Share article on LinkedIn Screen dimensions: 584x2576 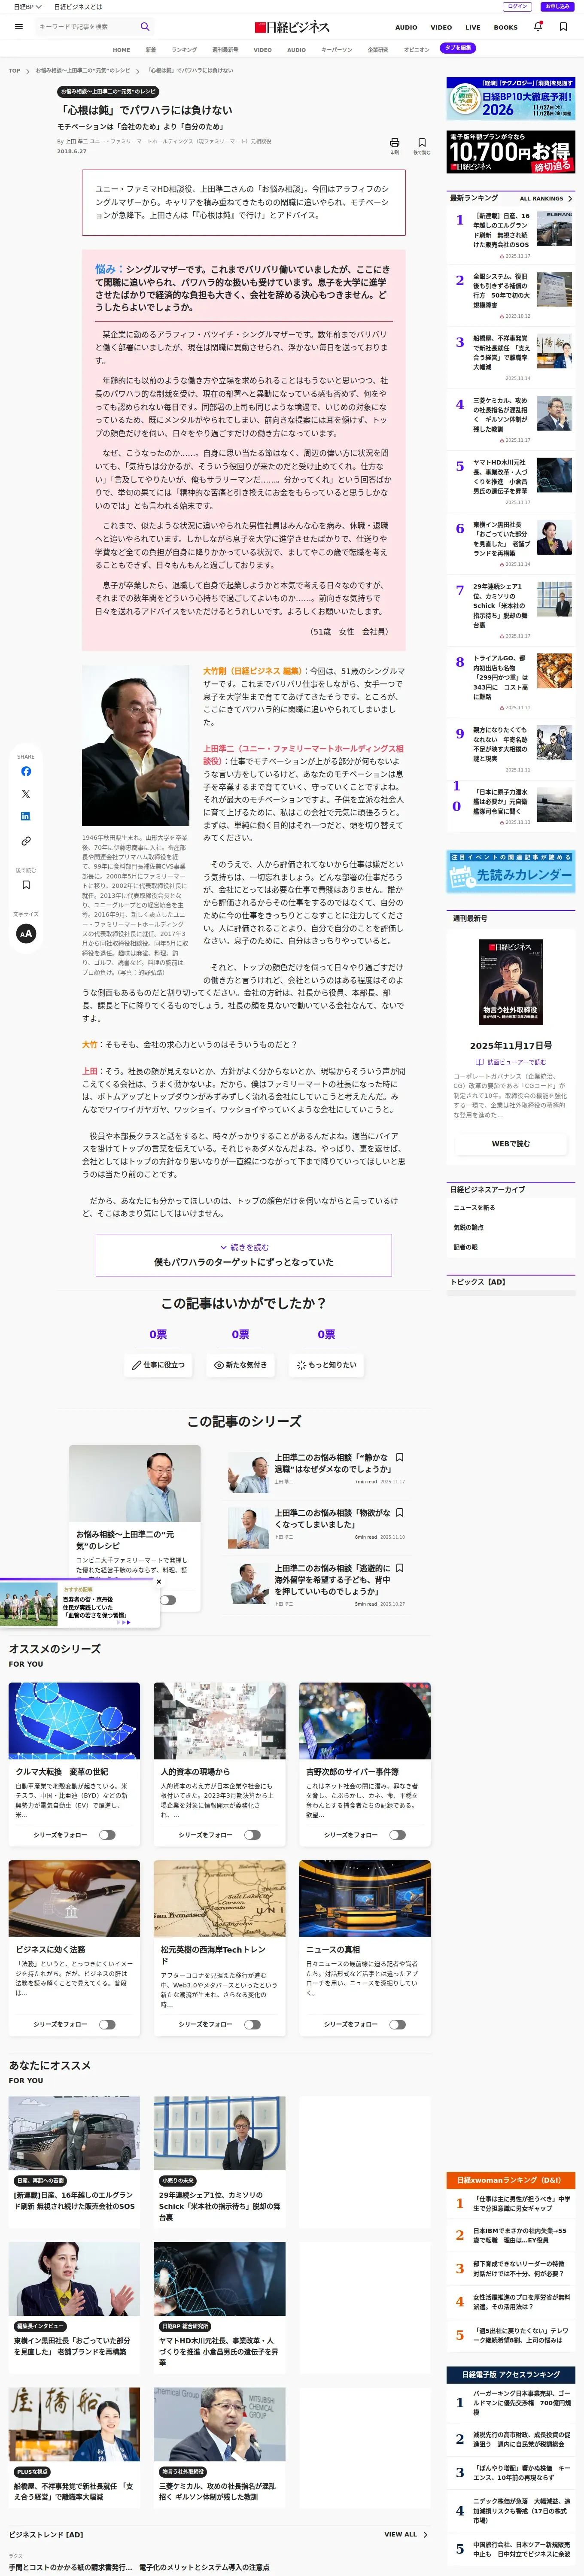(x=26, y=816)
